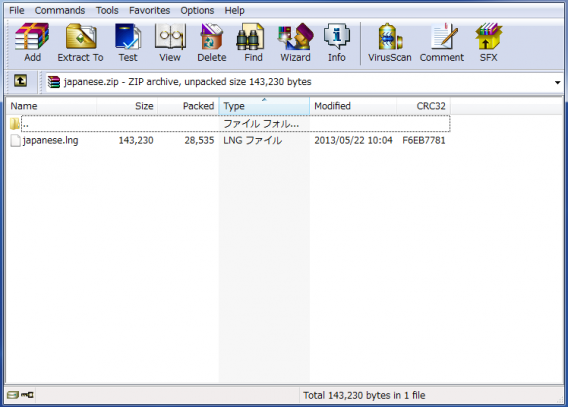Image resolution: width=568 pixels, height=407 pixels.
Task: Open the Commands menu
Action: tap(60, 11)
